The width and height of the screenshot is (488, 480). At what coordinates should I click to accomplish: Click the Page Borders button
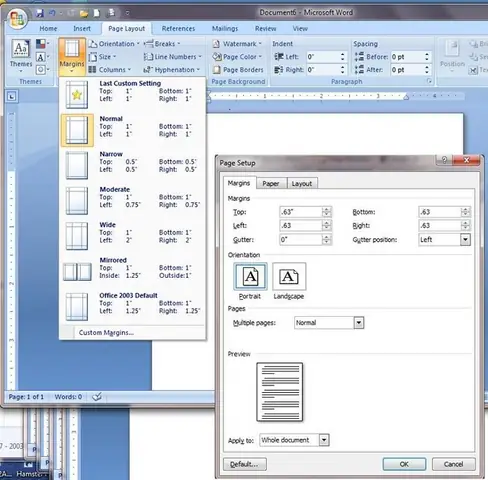click(238, 70)
